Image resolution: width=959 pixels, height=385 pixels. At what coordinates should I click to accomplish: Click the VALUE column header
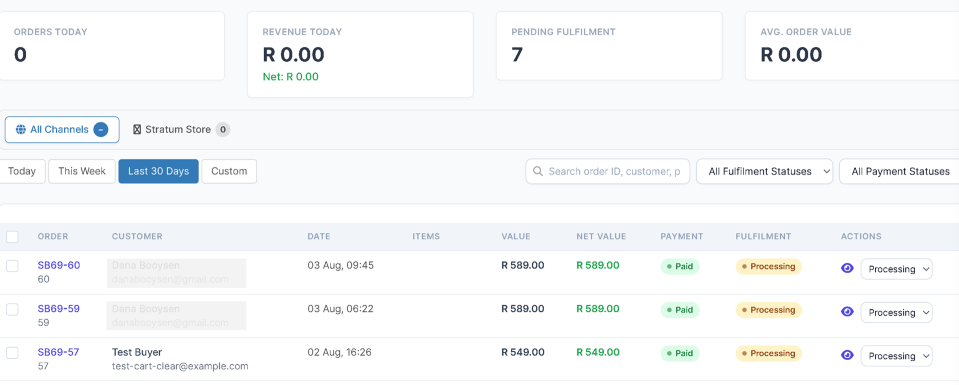click(x=516, y=236)
